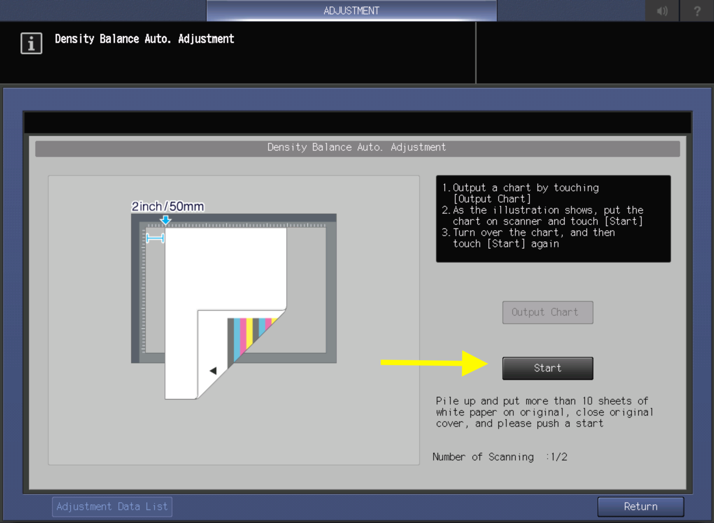The image size is (714, 523).
Task: Click the 2inch/50mm label
Action: [x=168, y=207]
